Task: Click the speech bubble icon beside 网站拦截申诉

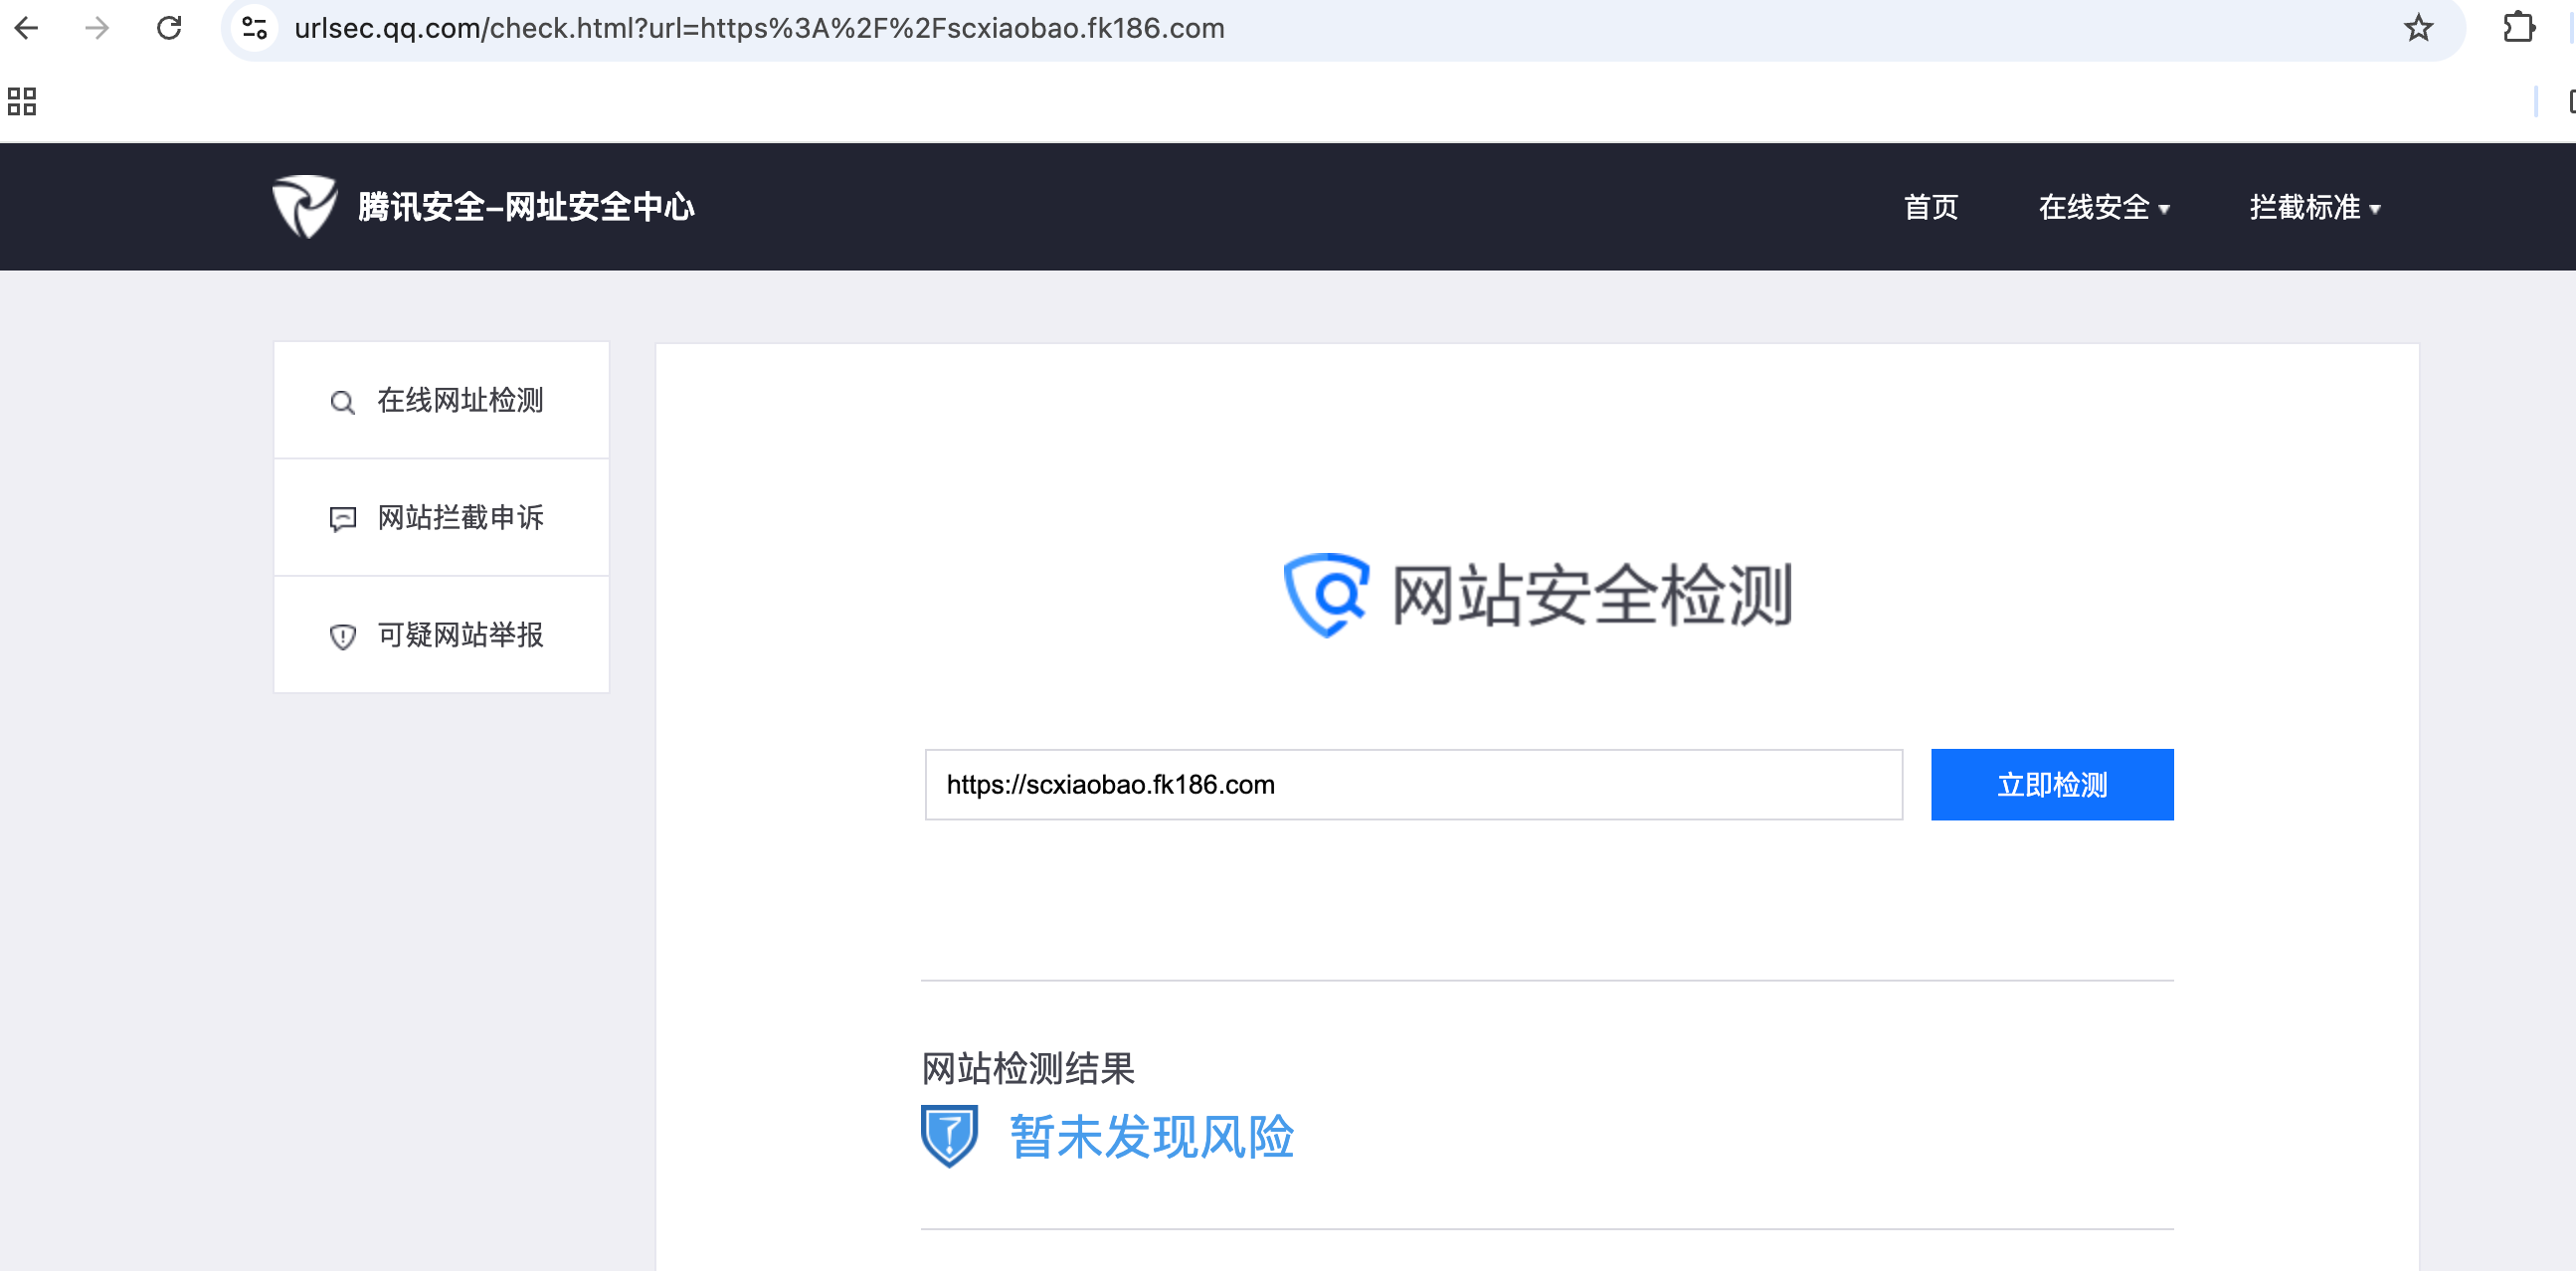Action: 342,519
